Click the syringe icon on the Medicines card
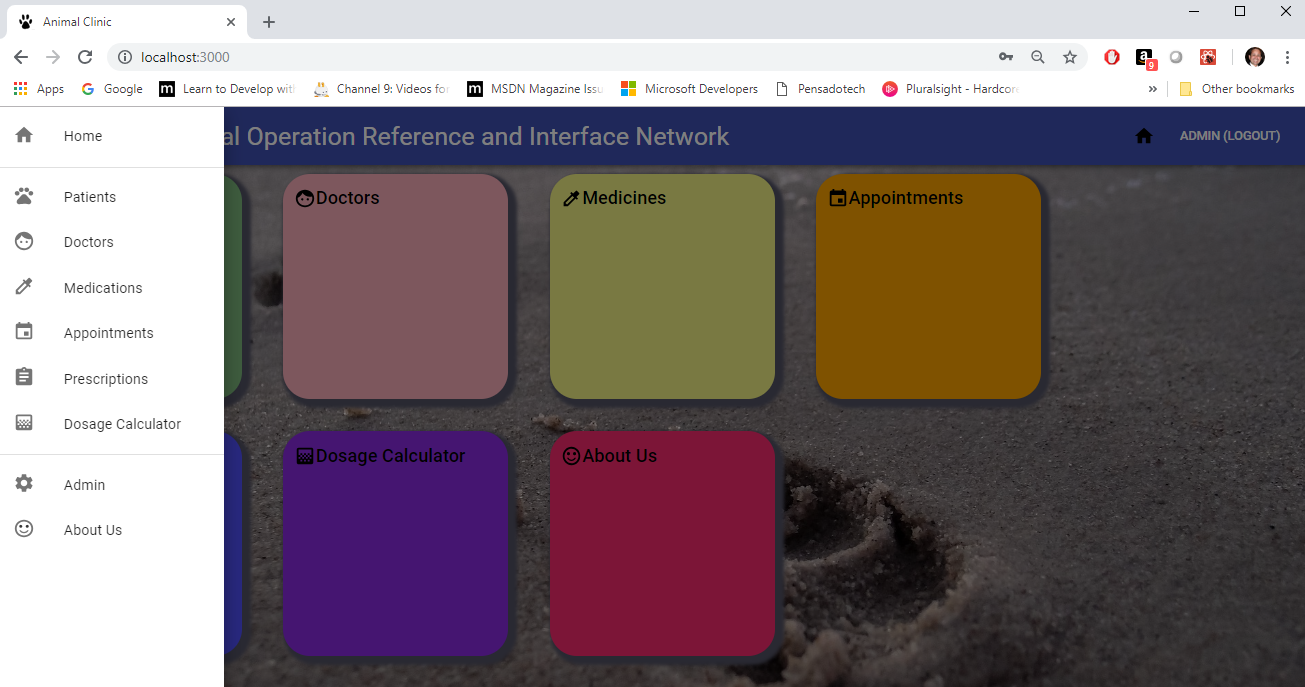 571,198
